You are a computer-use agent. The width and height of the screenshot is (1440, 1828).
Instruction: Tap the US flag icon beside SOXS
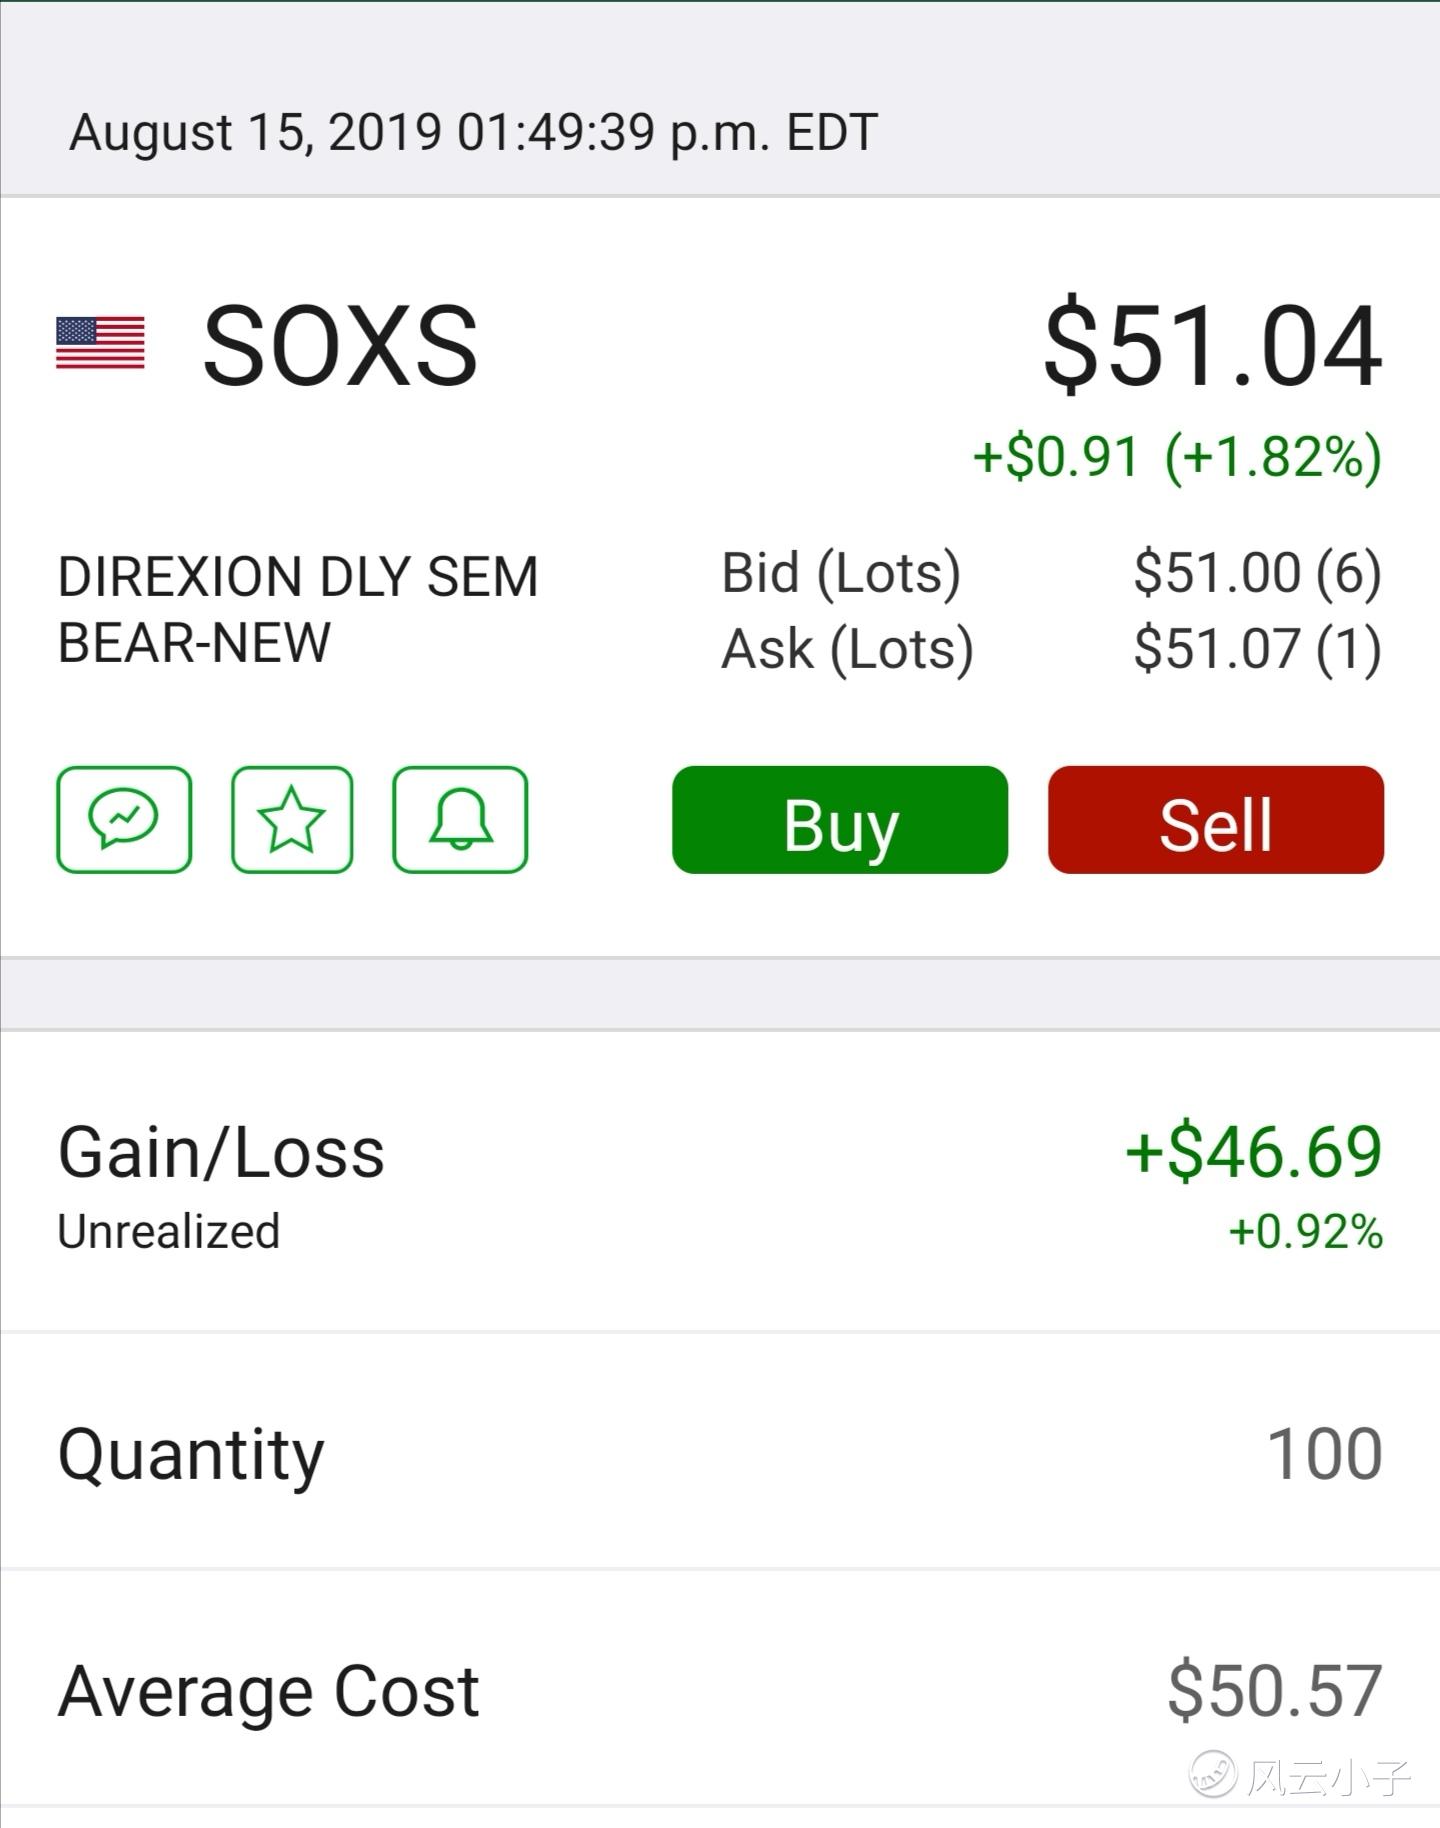pos(100,343)
